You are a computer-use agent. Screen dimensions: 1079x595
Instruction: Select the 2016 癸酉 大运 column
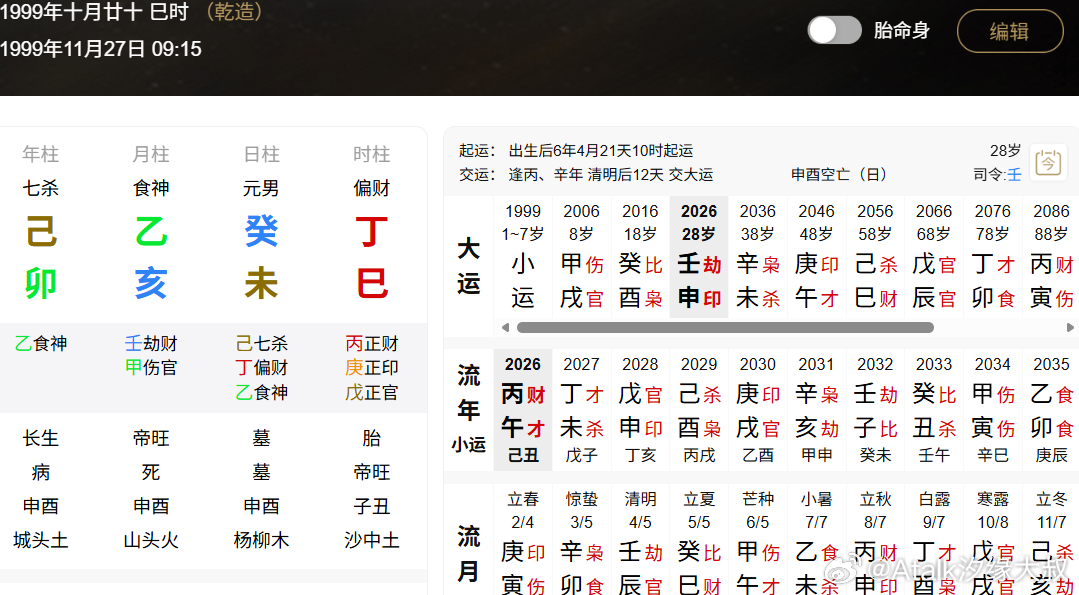click(x=640, y=257)
